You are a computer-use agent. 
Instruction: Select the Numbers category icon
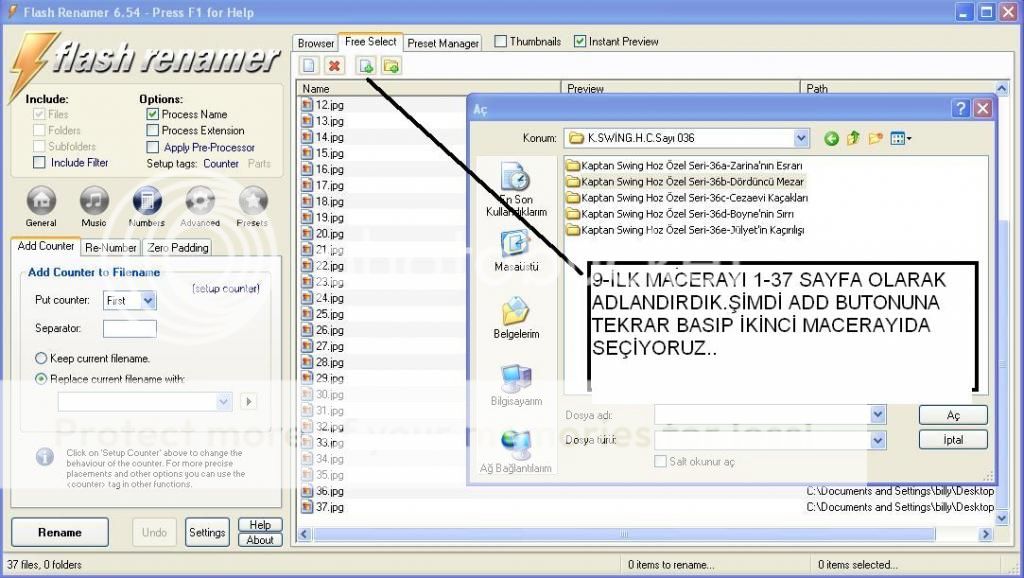147,201
